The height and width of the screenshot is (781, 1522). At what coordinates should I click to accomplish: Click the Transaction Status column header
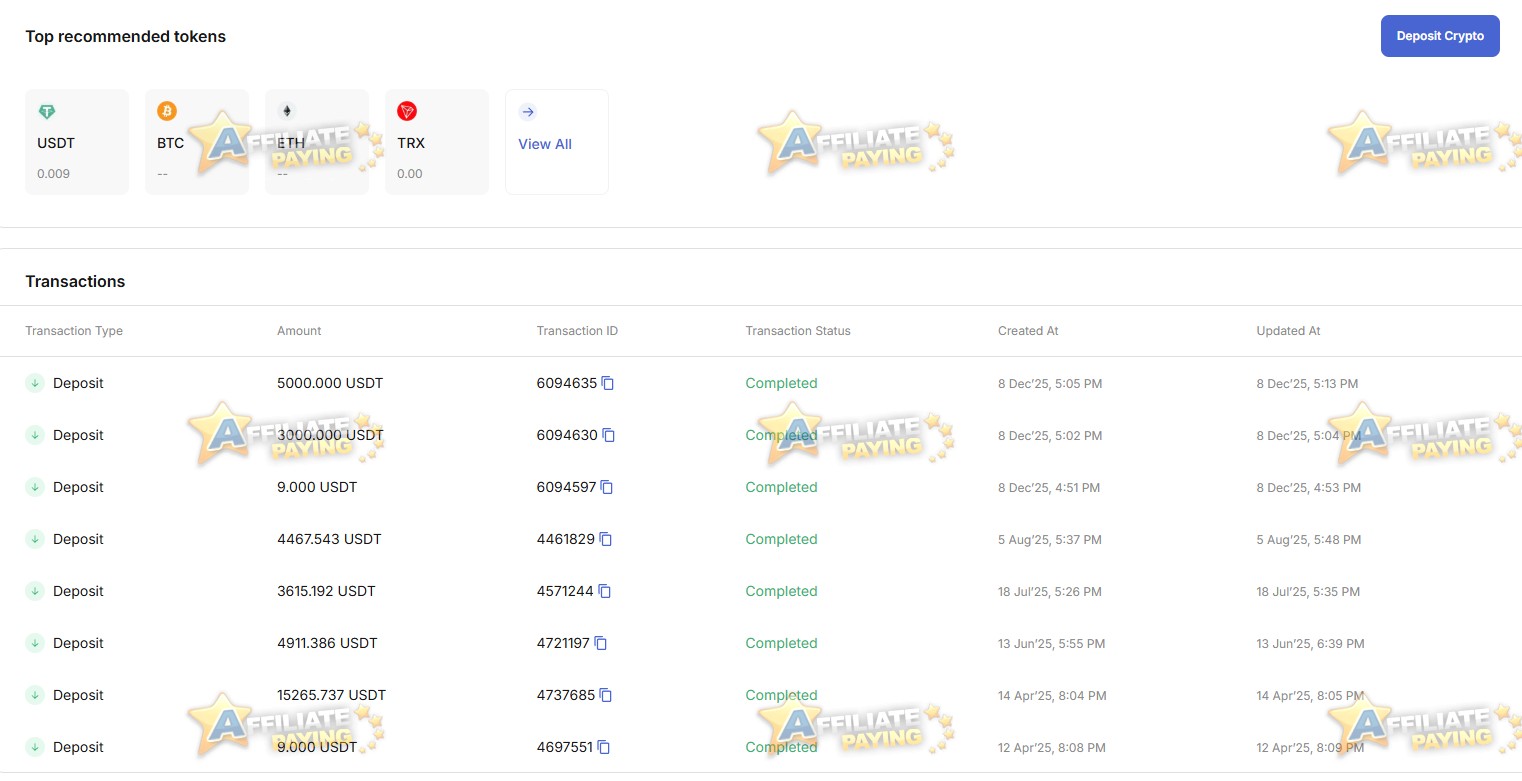coord(798,331)
